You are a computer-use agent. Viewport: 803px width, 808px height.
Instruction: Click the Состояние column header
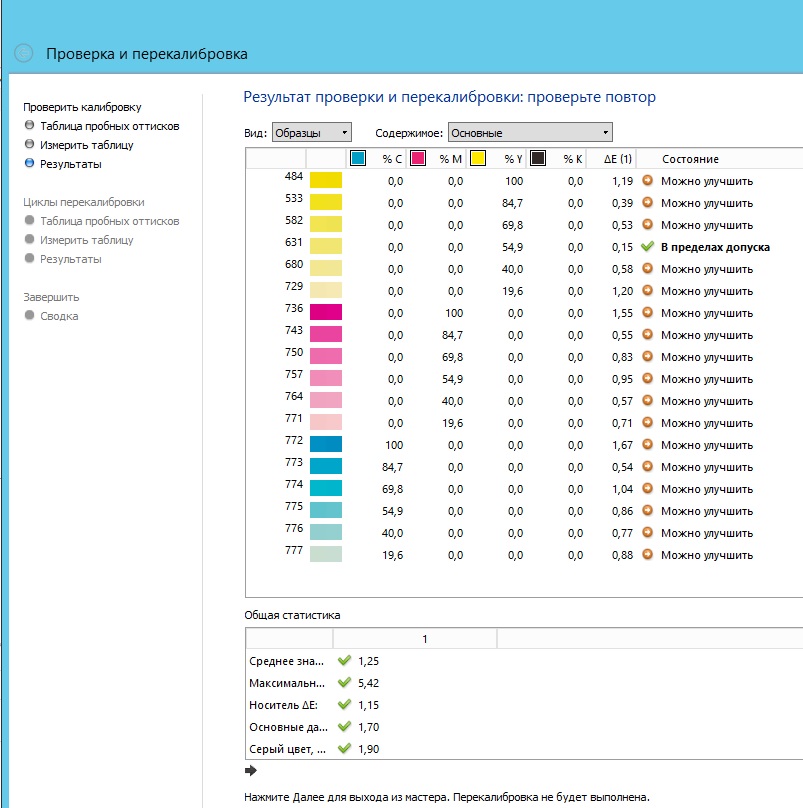coord(690,159)
